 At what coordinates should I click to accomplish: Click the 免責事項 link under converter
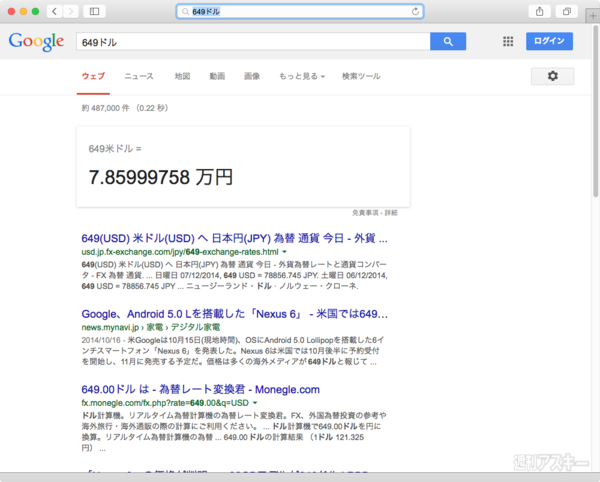click(365, 213)
